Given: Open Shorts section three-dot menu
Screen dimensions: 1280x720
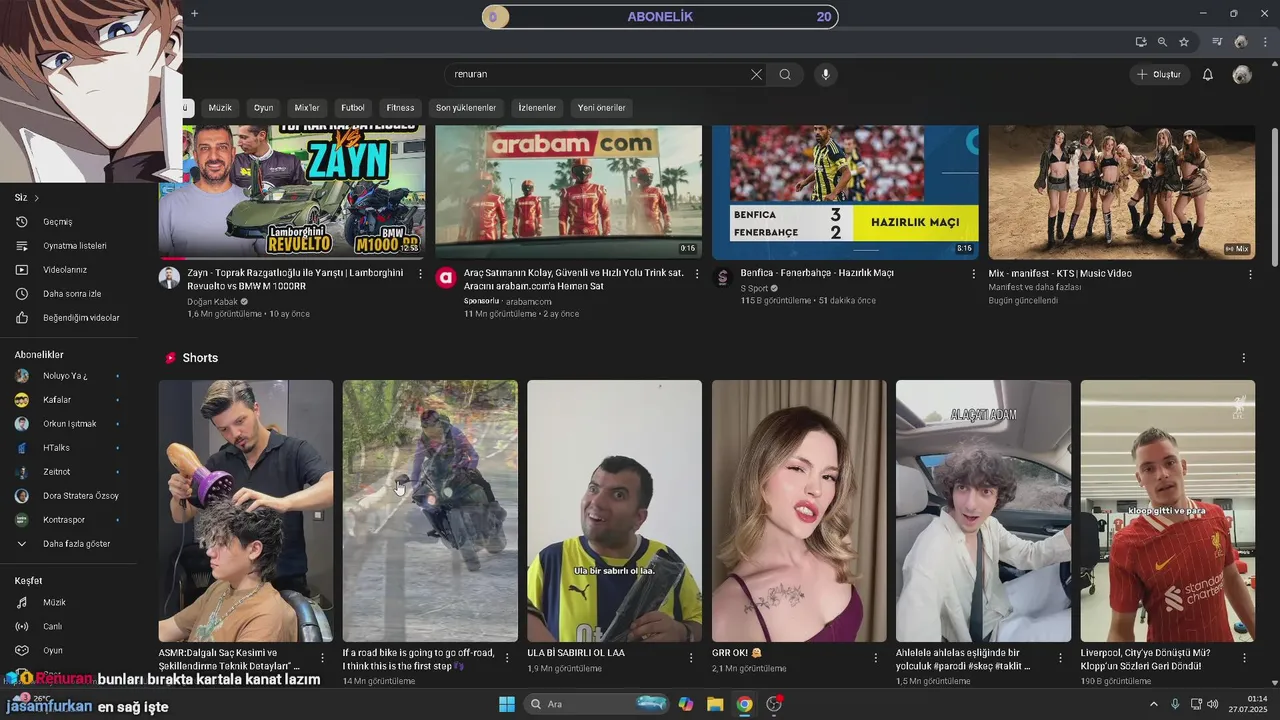Looking at the screenshot, I should [x=1244, y=358].
